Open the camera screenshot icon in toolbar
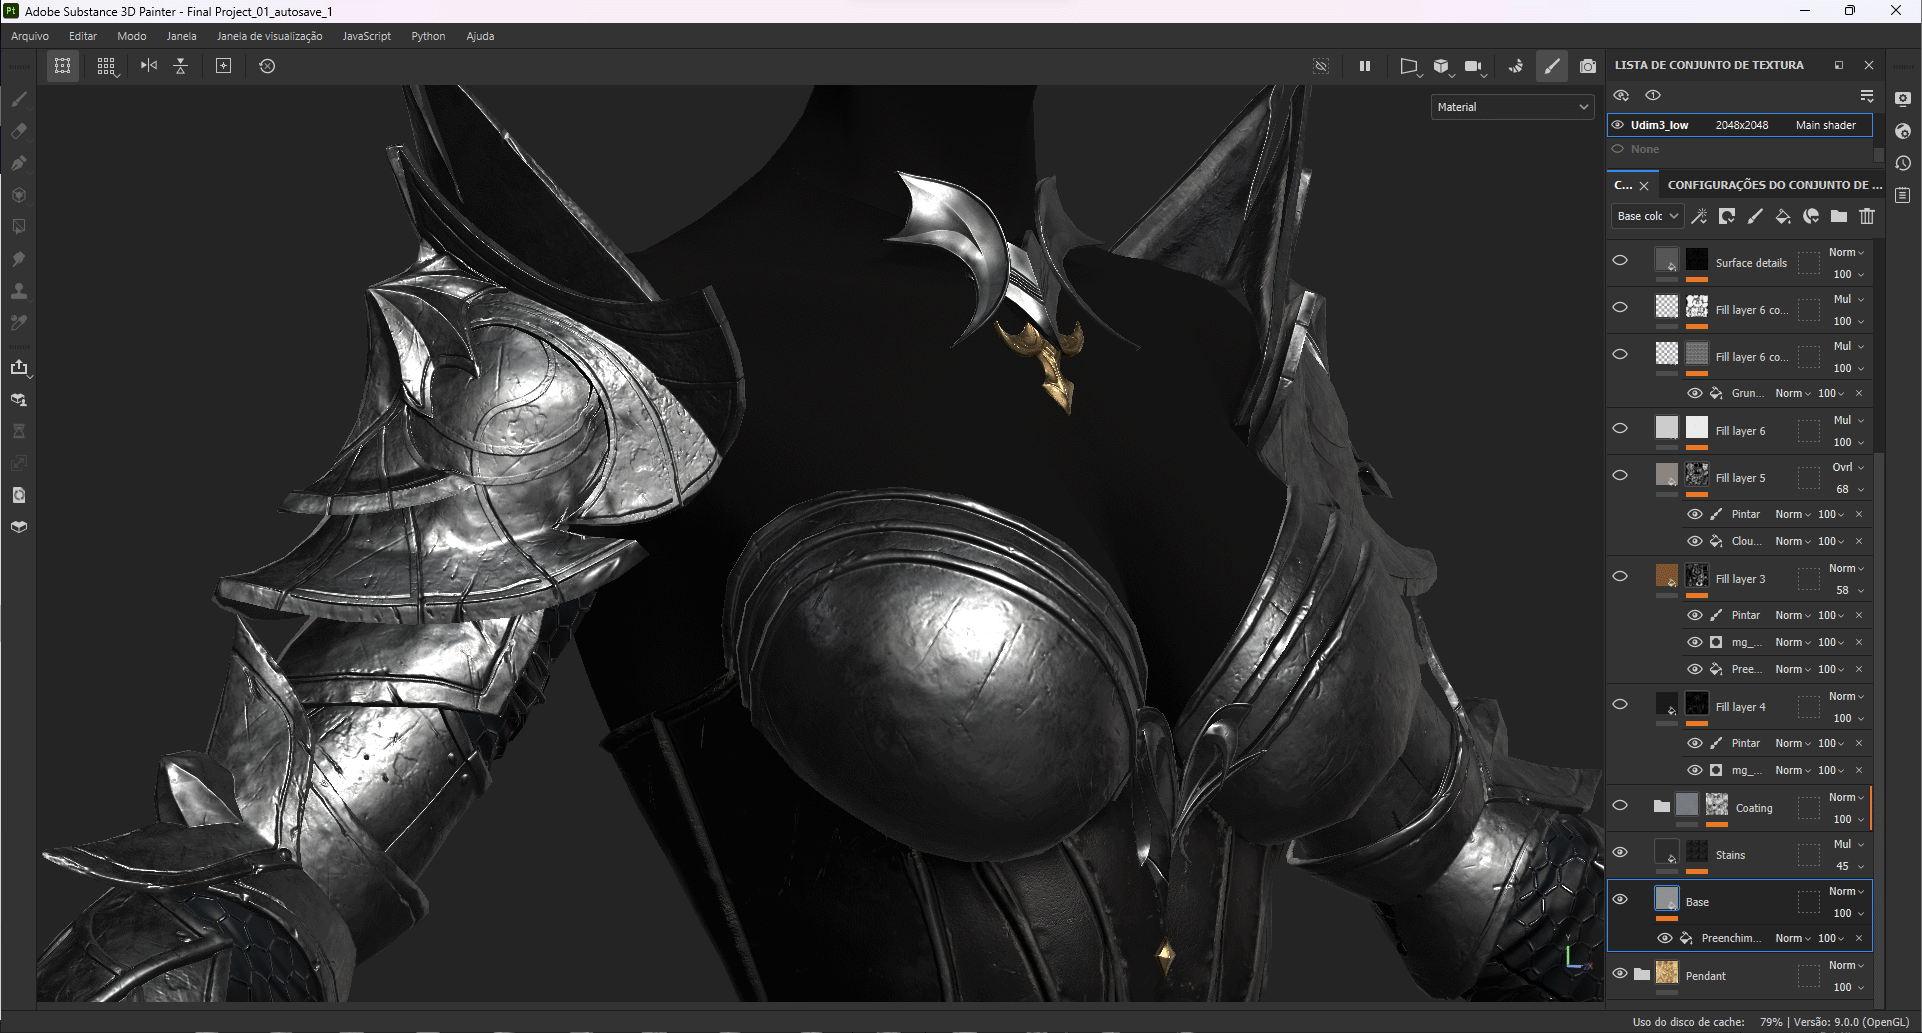1922x1033 pixels. click(x=1587, y=66)
